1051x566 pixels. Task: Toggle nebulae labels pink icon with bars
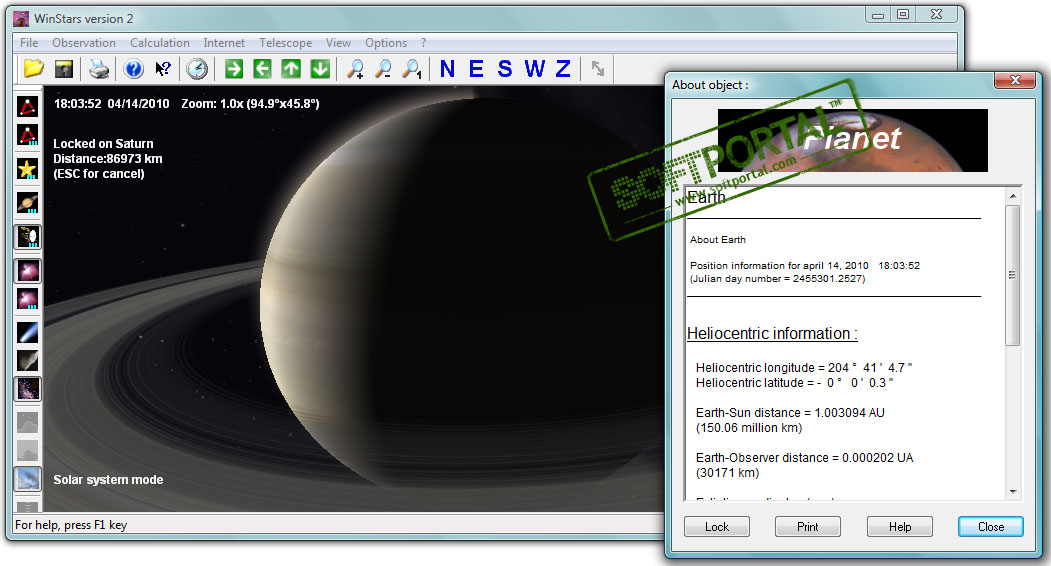[27, 299]
